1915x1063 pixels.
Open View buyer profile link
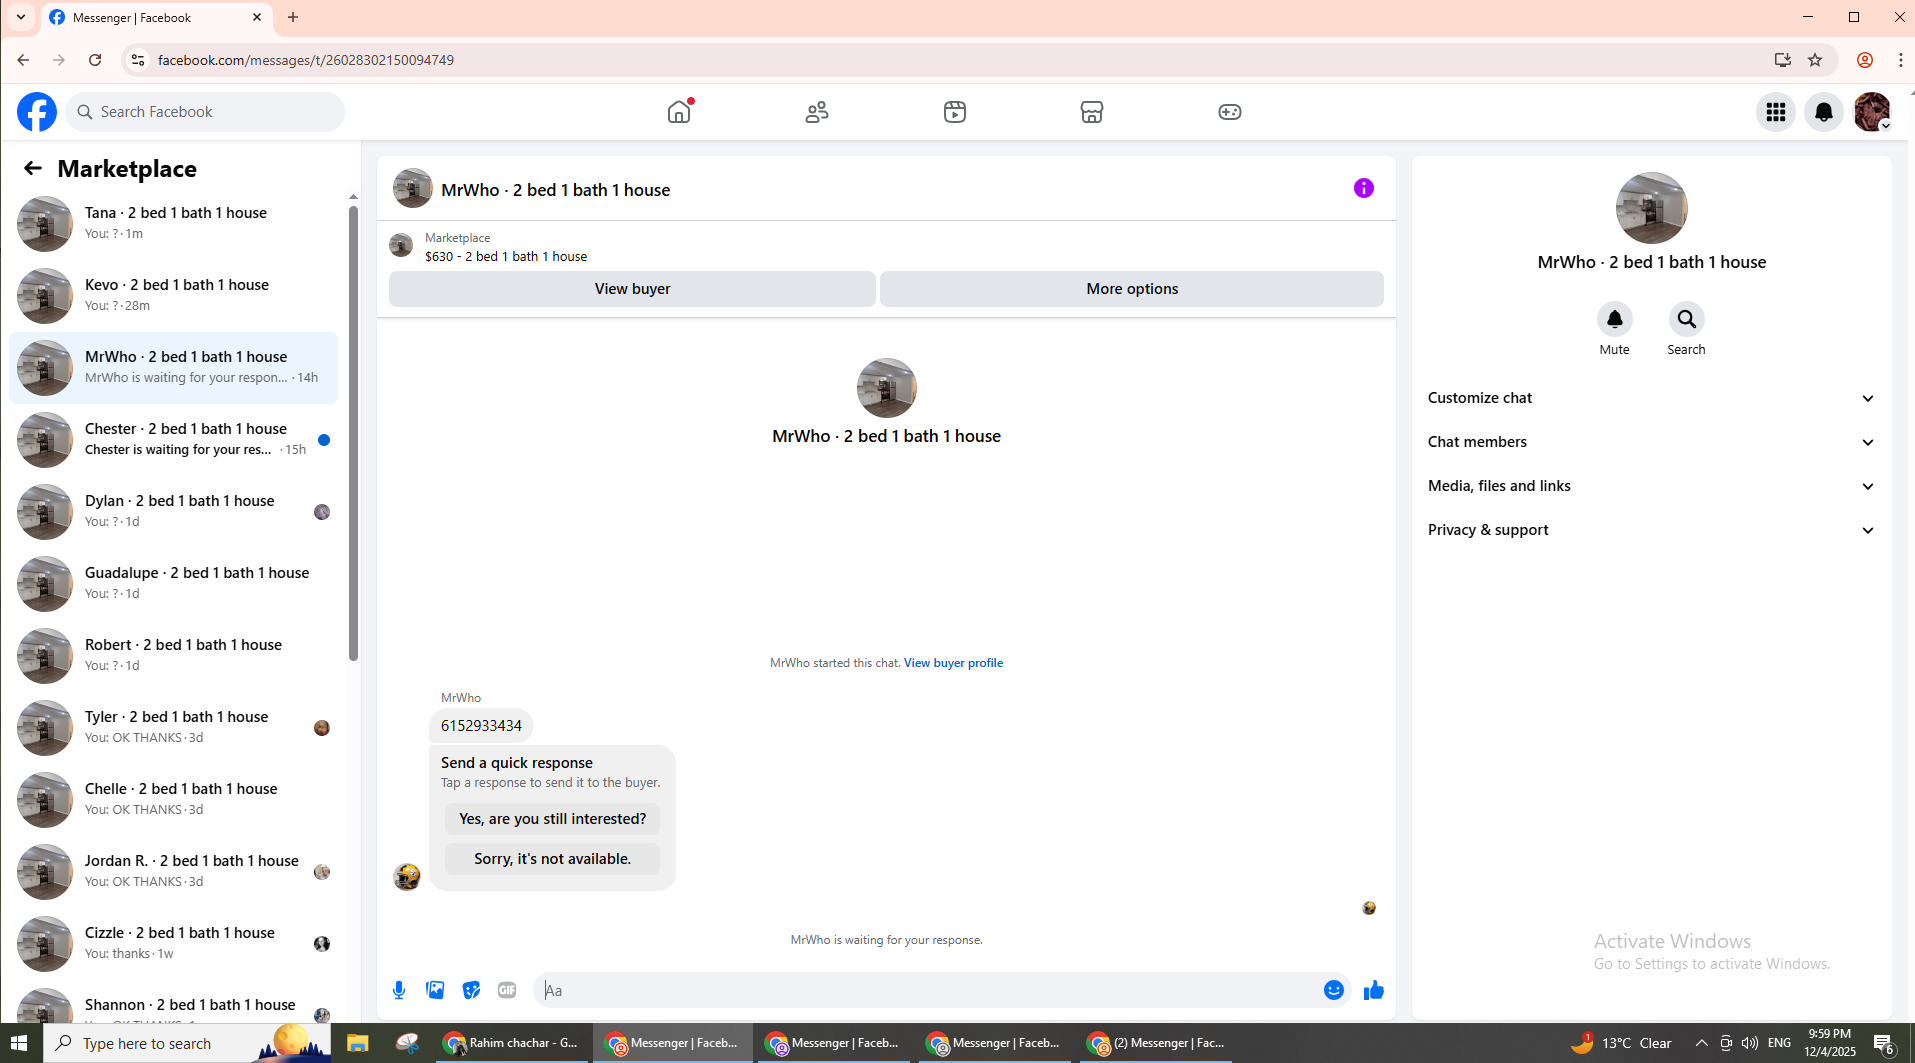click(x=953, y=663)
